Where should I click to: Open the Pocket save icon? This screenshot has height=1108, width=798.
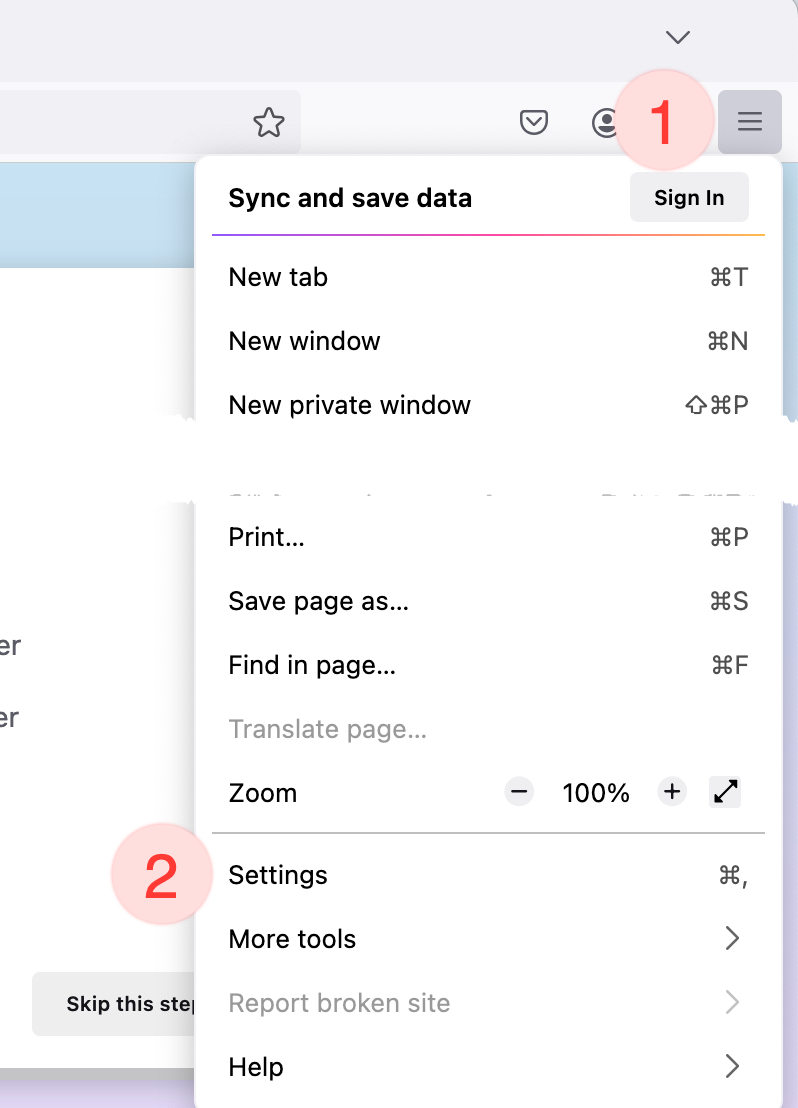point(535,123)
